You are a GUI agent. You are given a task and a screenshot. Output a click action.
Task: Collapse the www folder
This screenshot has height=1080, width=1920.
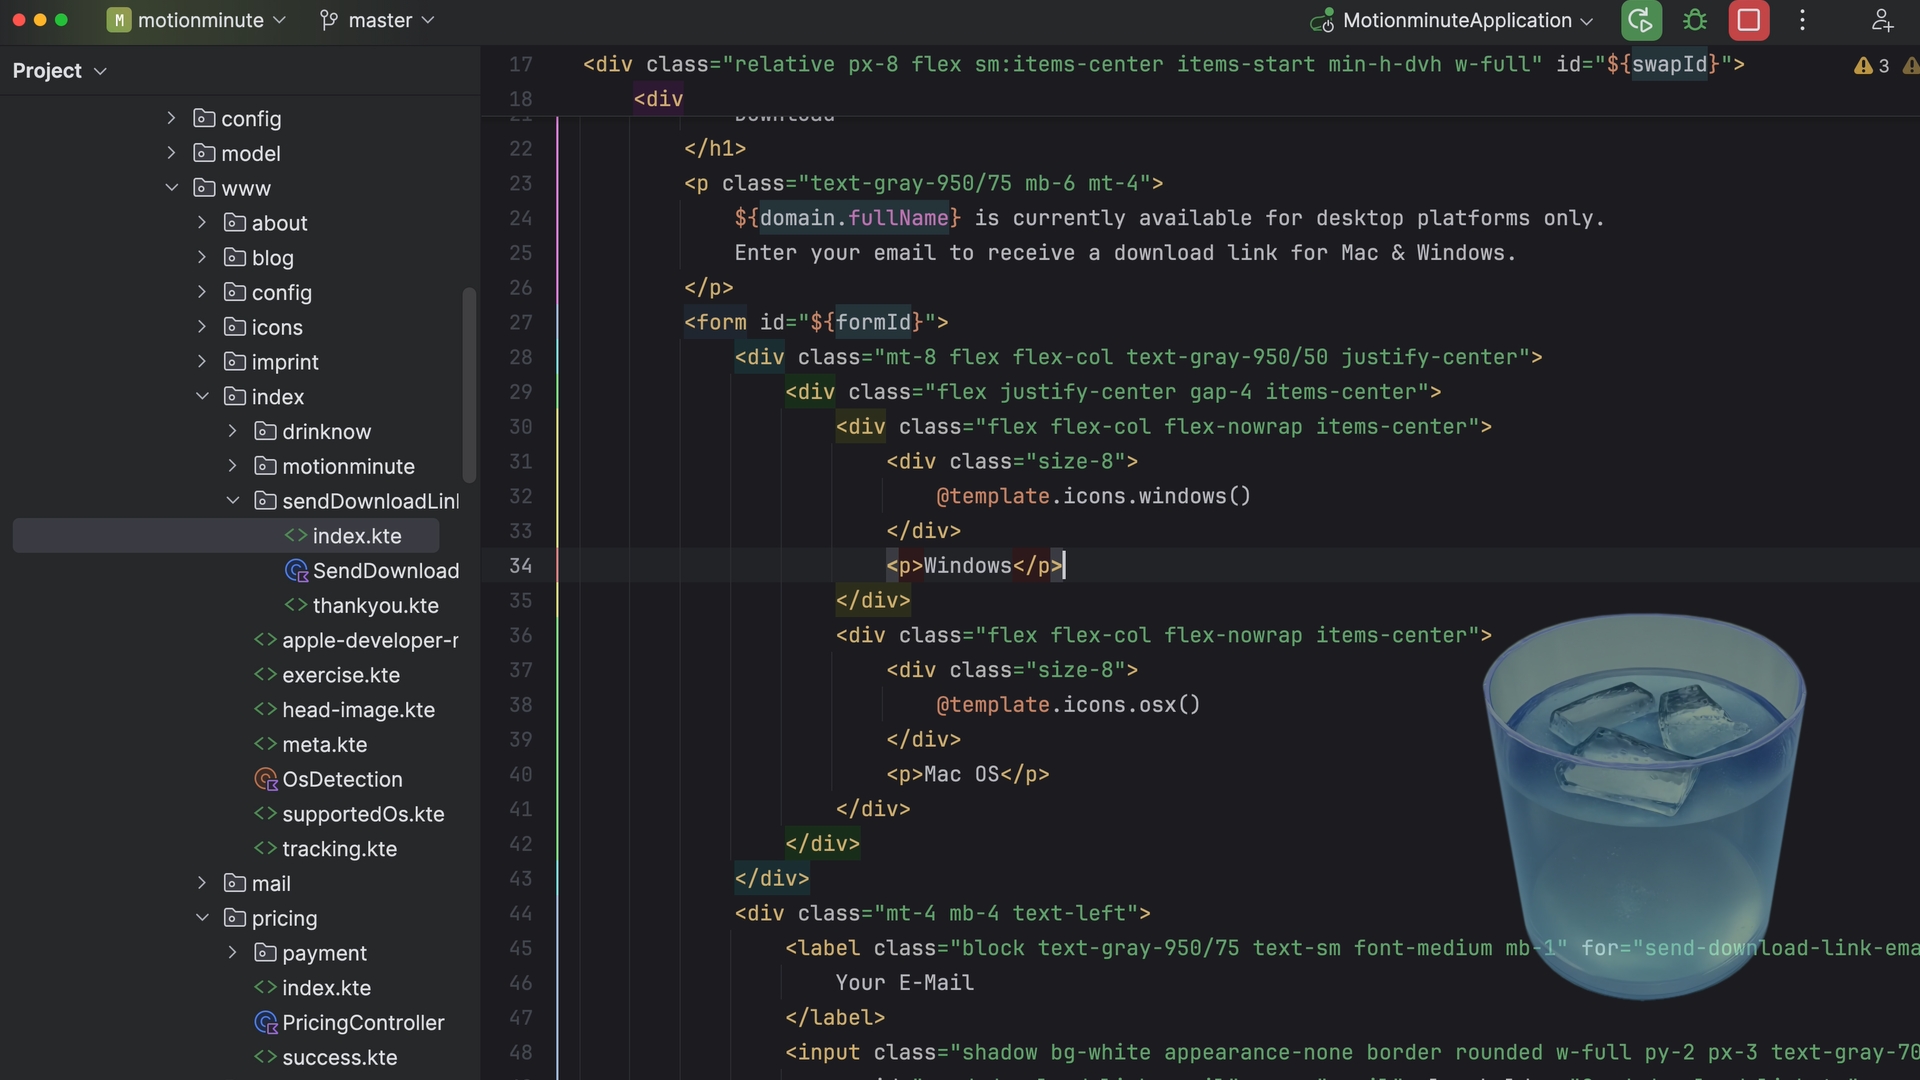pyautogui.click(x=171, y=188)
